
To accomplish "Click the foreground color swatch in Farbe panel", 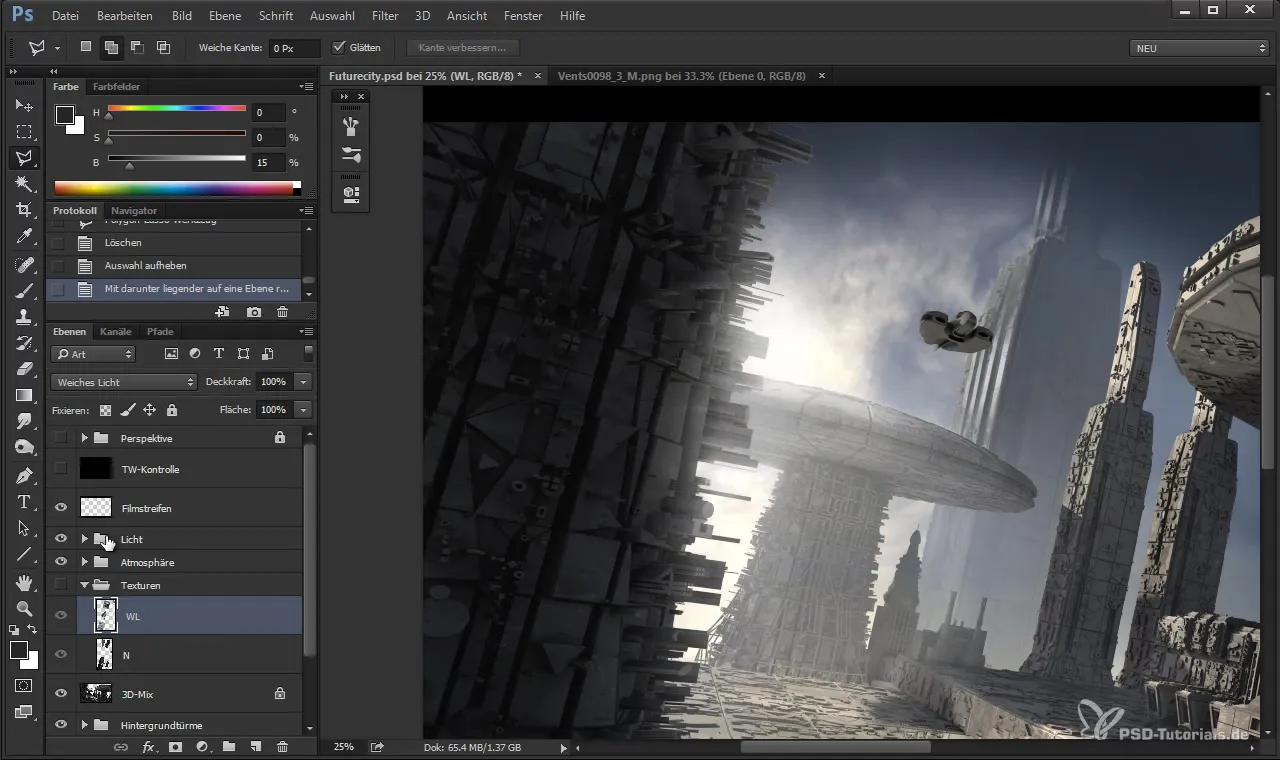I will (63, 114).
